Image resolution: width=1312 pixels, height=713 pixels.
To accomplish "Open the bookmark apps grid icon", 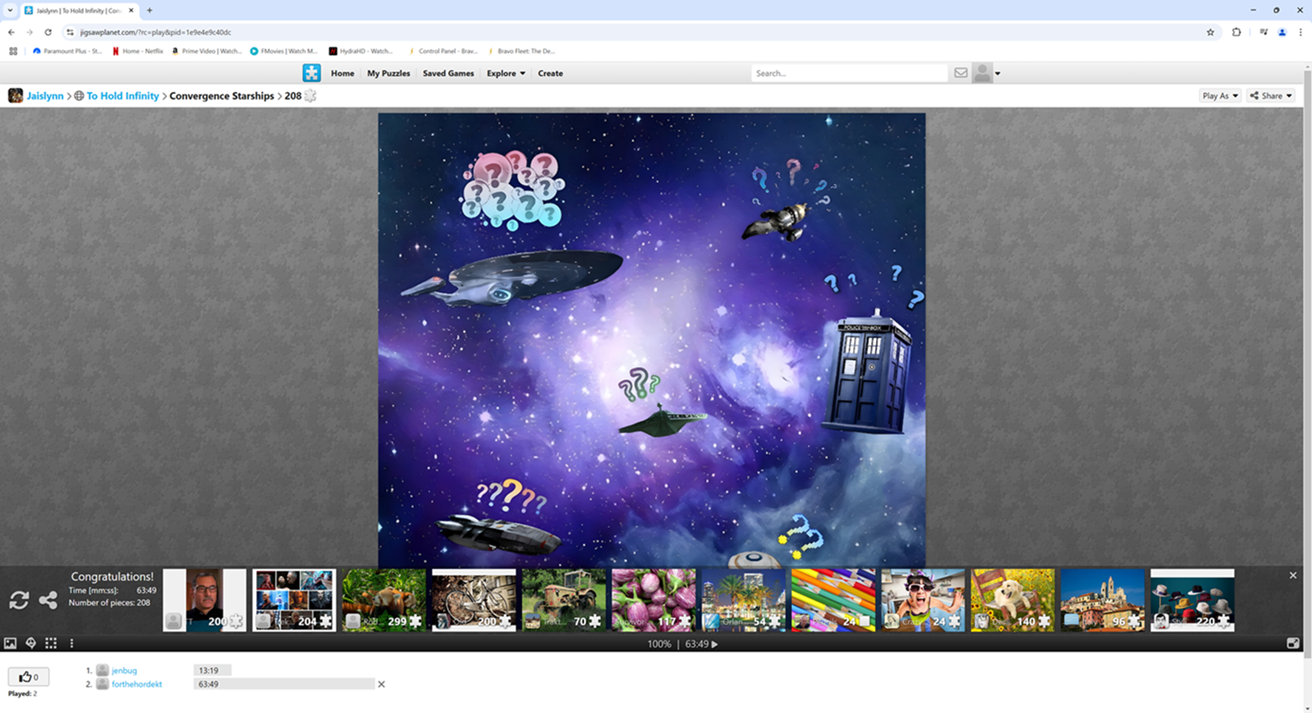I will (x=13, y=51).
